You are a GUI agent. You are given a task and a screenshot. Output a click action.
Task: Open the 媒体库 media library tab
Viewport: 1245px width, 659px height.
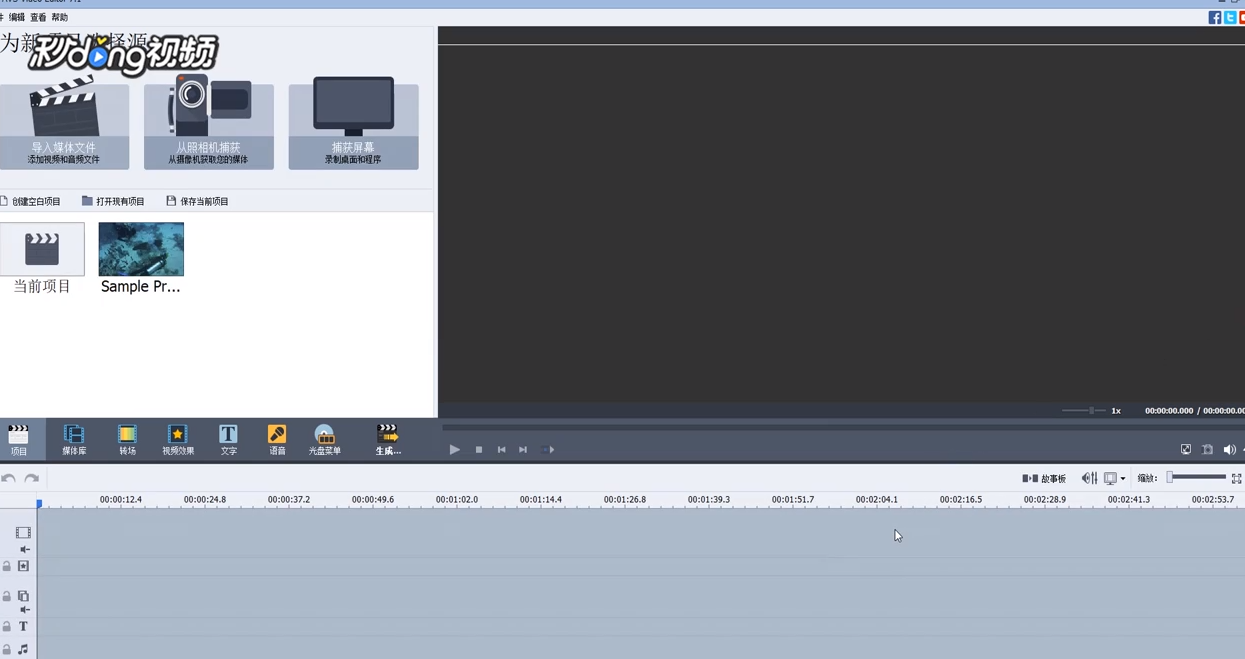pyautogui.click(x=74, y=439)
